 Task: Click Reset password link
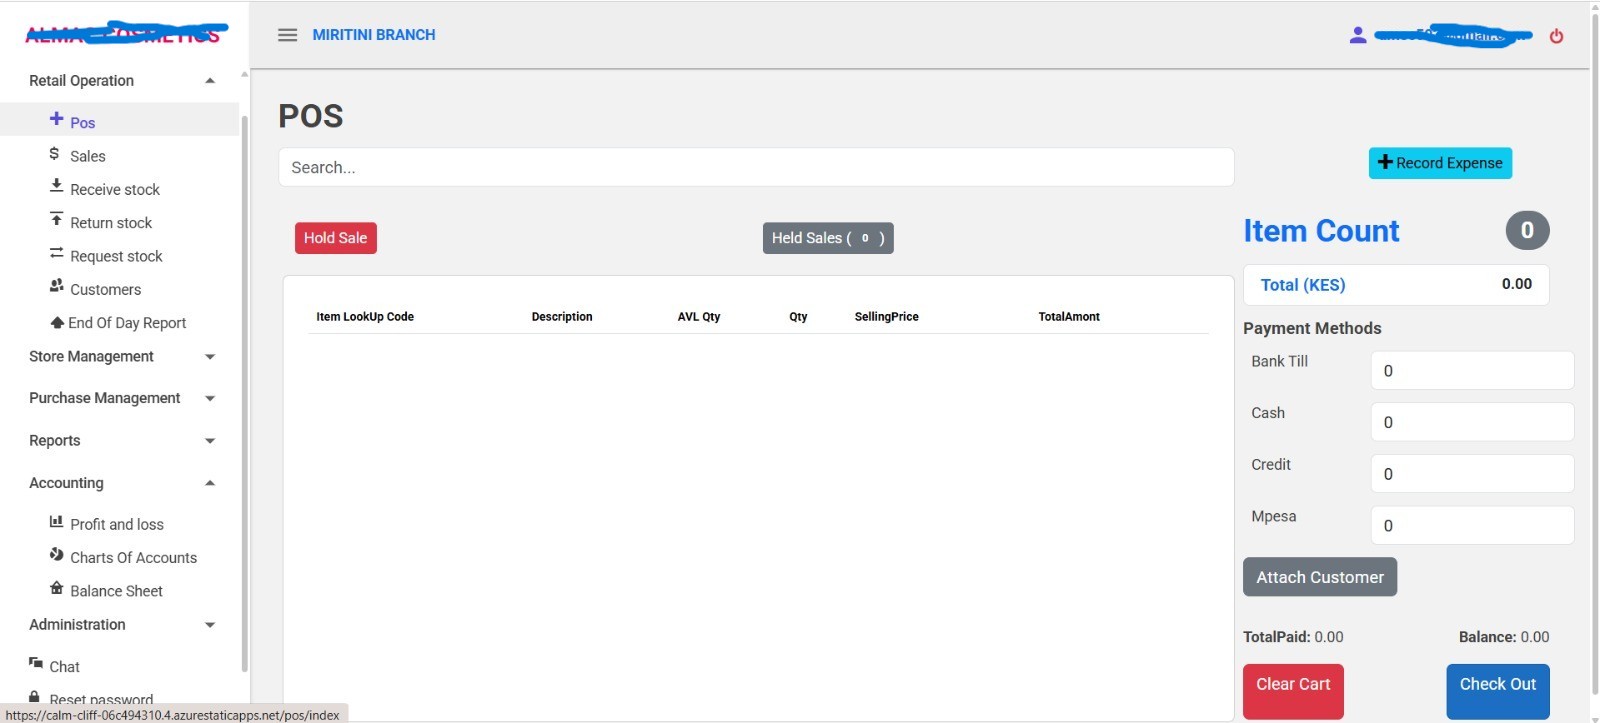click(101, 700)
